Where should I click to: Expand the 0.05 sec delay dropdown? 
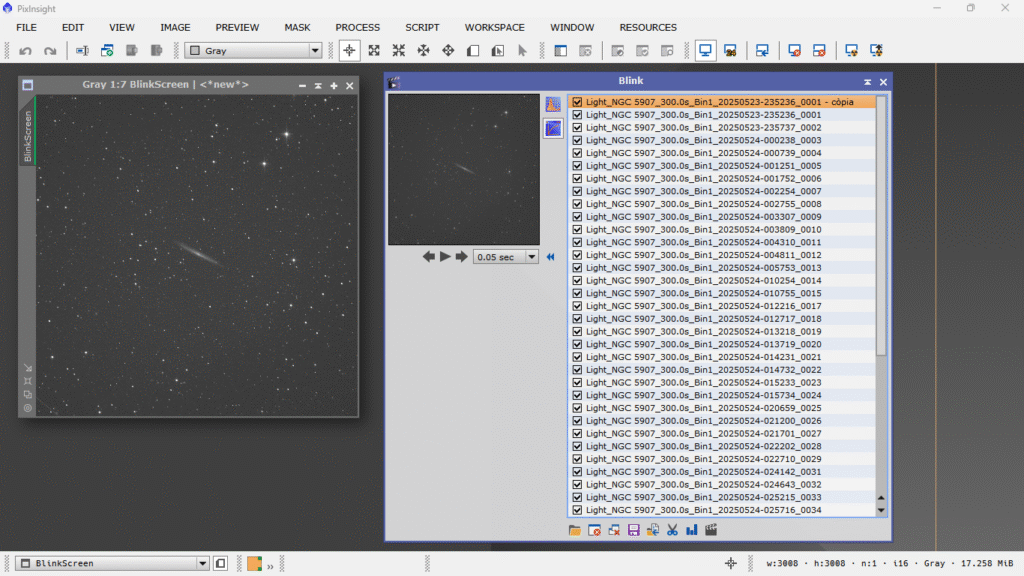click(531, 257)
